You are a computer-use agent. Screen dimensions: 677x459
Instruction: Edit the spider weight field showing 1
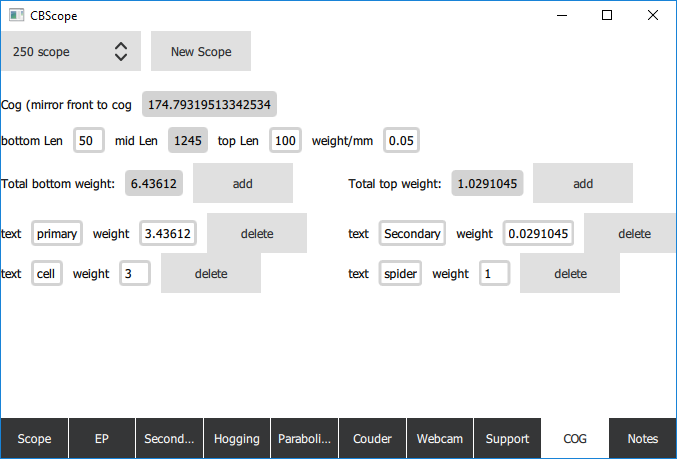tap(494, 273)
